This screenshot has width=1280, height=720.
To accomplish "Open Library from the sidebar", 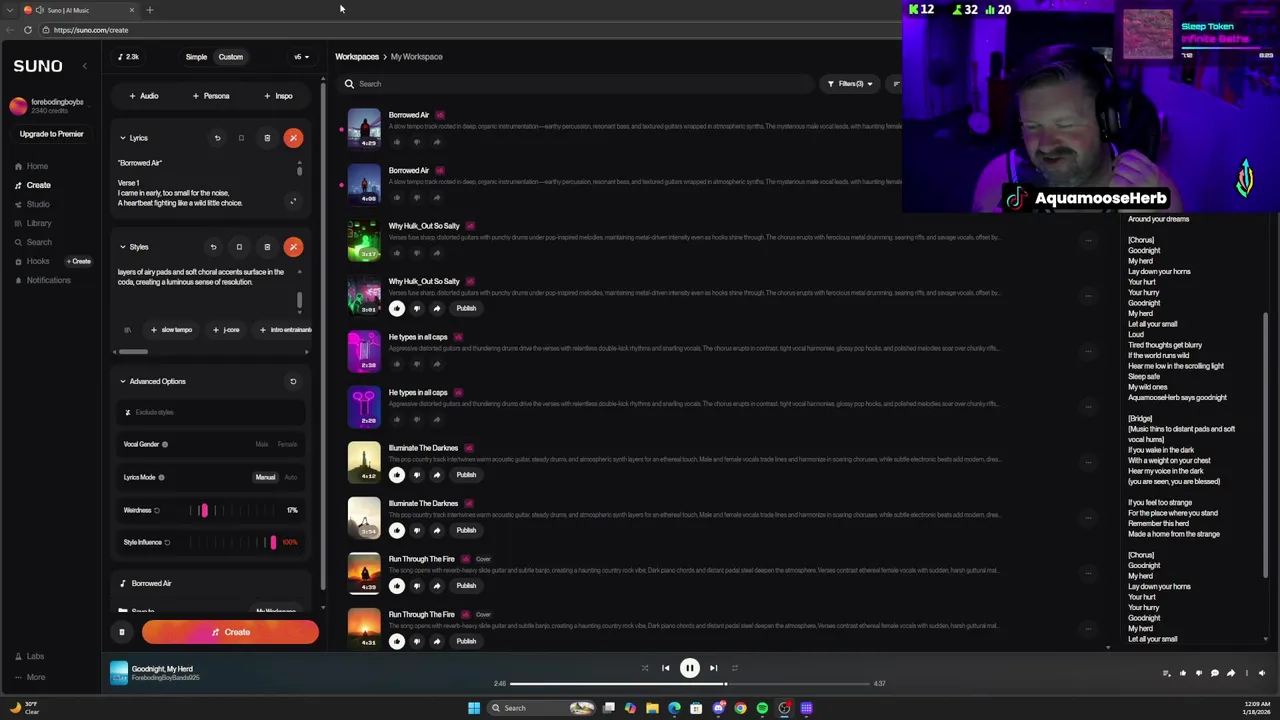I will (33, 223).
